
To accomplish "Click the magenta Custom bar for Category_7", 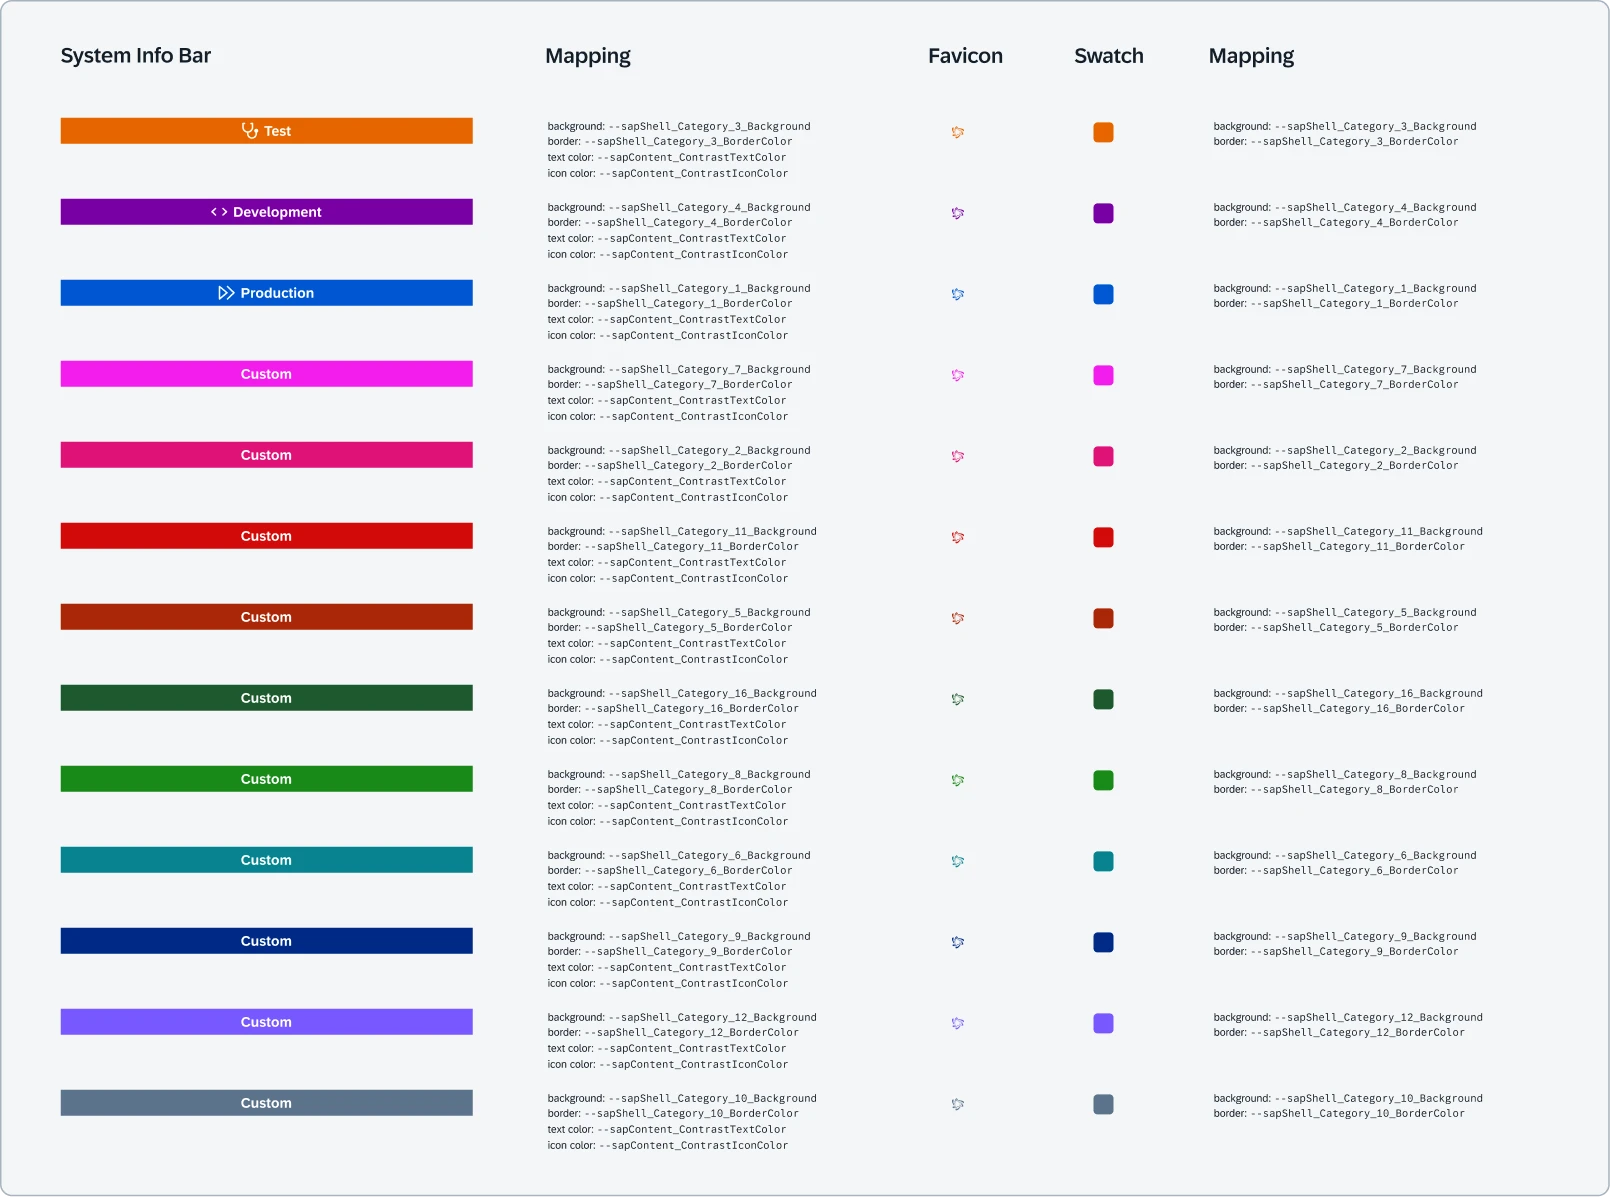I will pos(267,374).
